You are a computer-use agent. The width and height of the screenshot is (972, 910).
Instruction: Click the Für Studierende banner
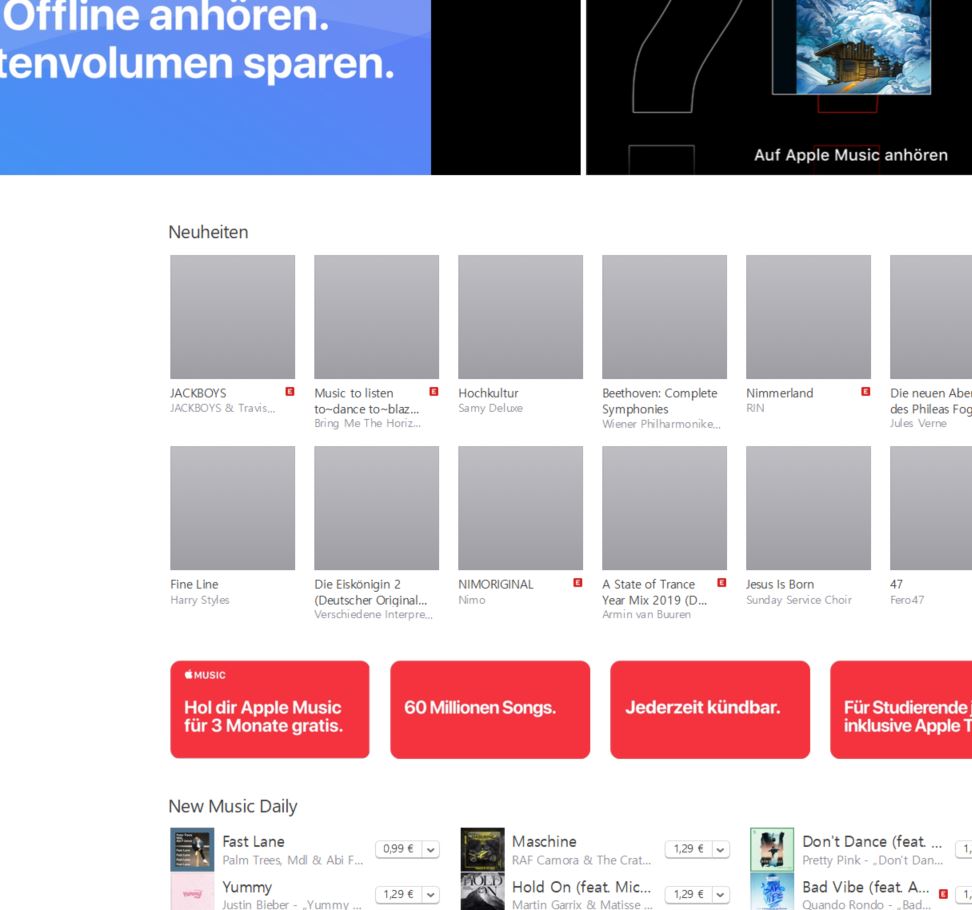(901, 709)
